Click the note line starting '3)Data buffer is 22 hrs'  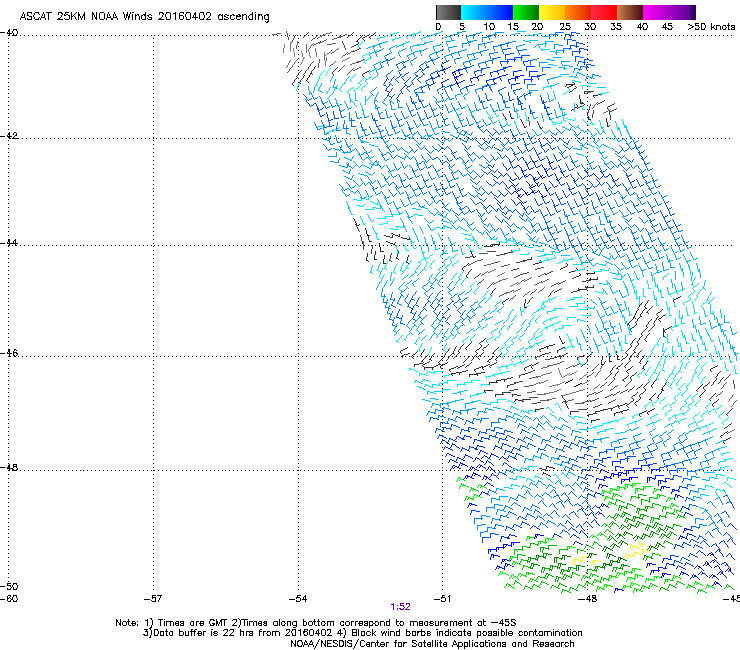[362, 633]
